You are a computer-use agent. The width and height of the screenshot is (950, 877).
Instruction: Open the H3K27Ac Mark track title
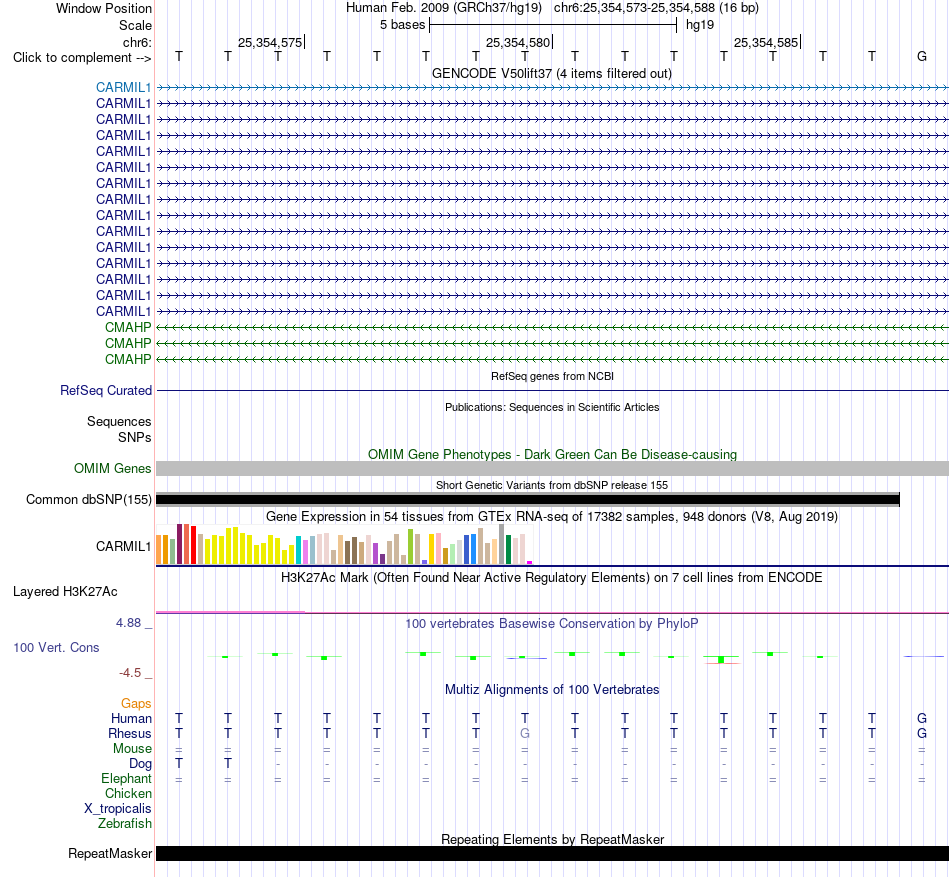click(552, 577)
